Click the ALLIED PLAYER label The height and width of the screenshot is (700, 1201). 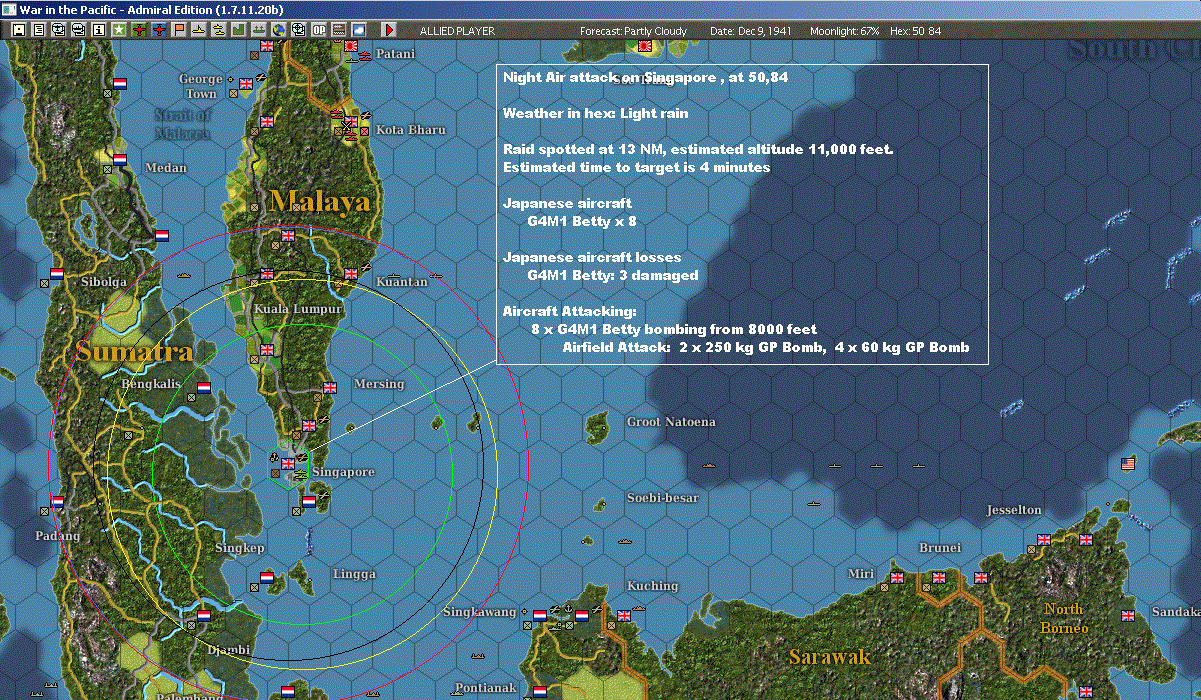point(457,31)
